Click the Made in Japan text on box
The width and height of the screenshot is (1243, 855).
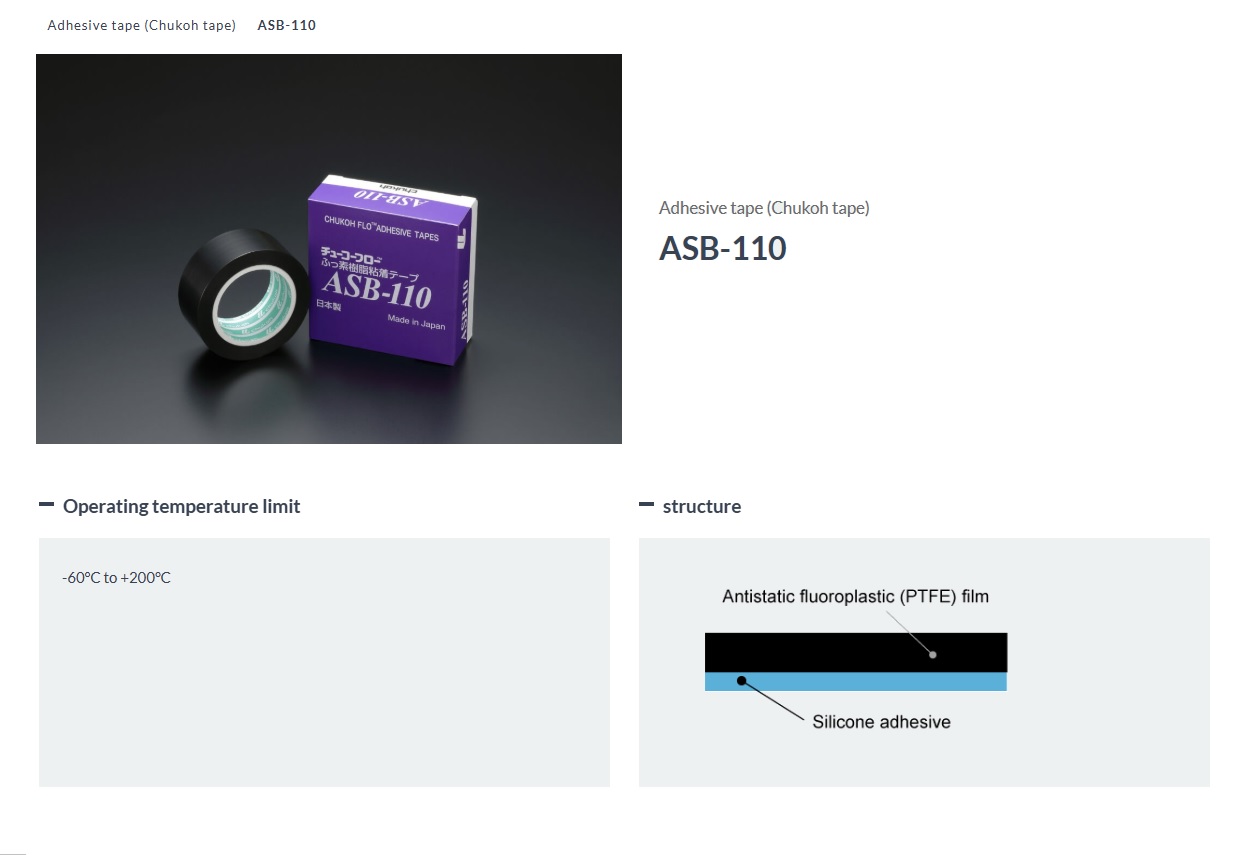coord(416,322)
